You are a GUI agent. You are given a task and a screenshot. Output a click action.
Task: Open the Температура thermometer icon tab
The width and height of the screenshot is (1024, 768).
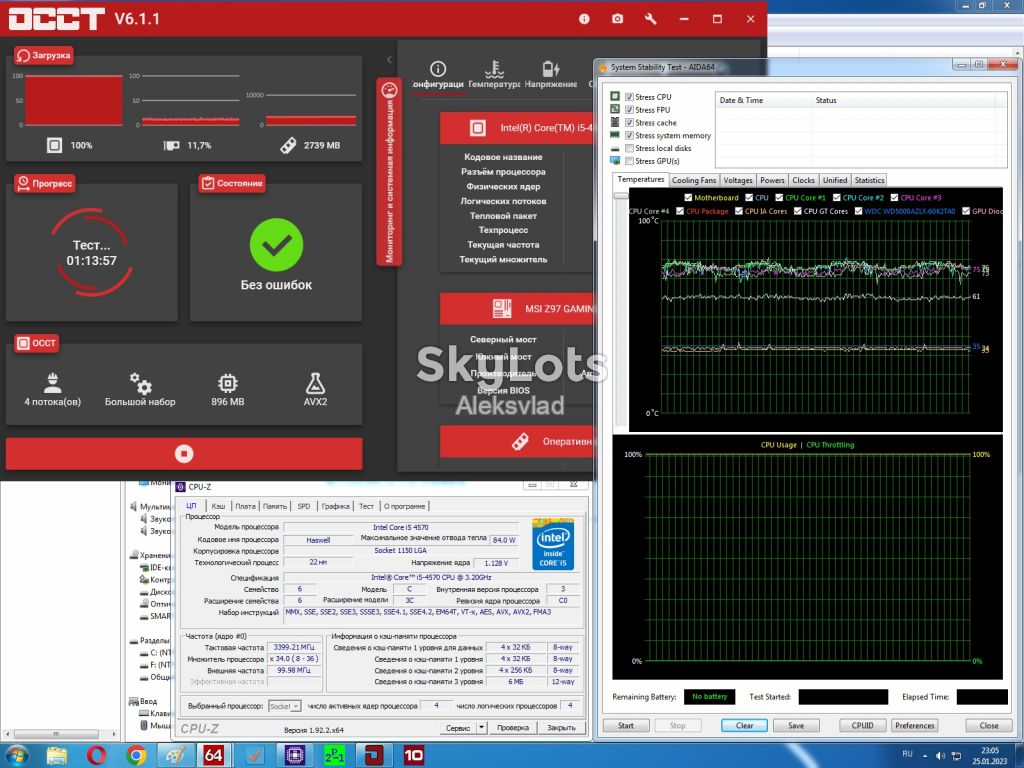[x=494, y=69]
